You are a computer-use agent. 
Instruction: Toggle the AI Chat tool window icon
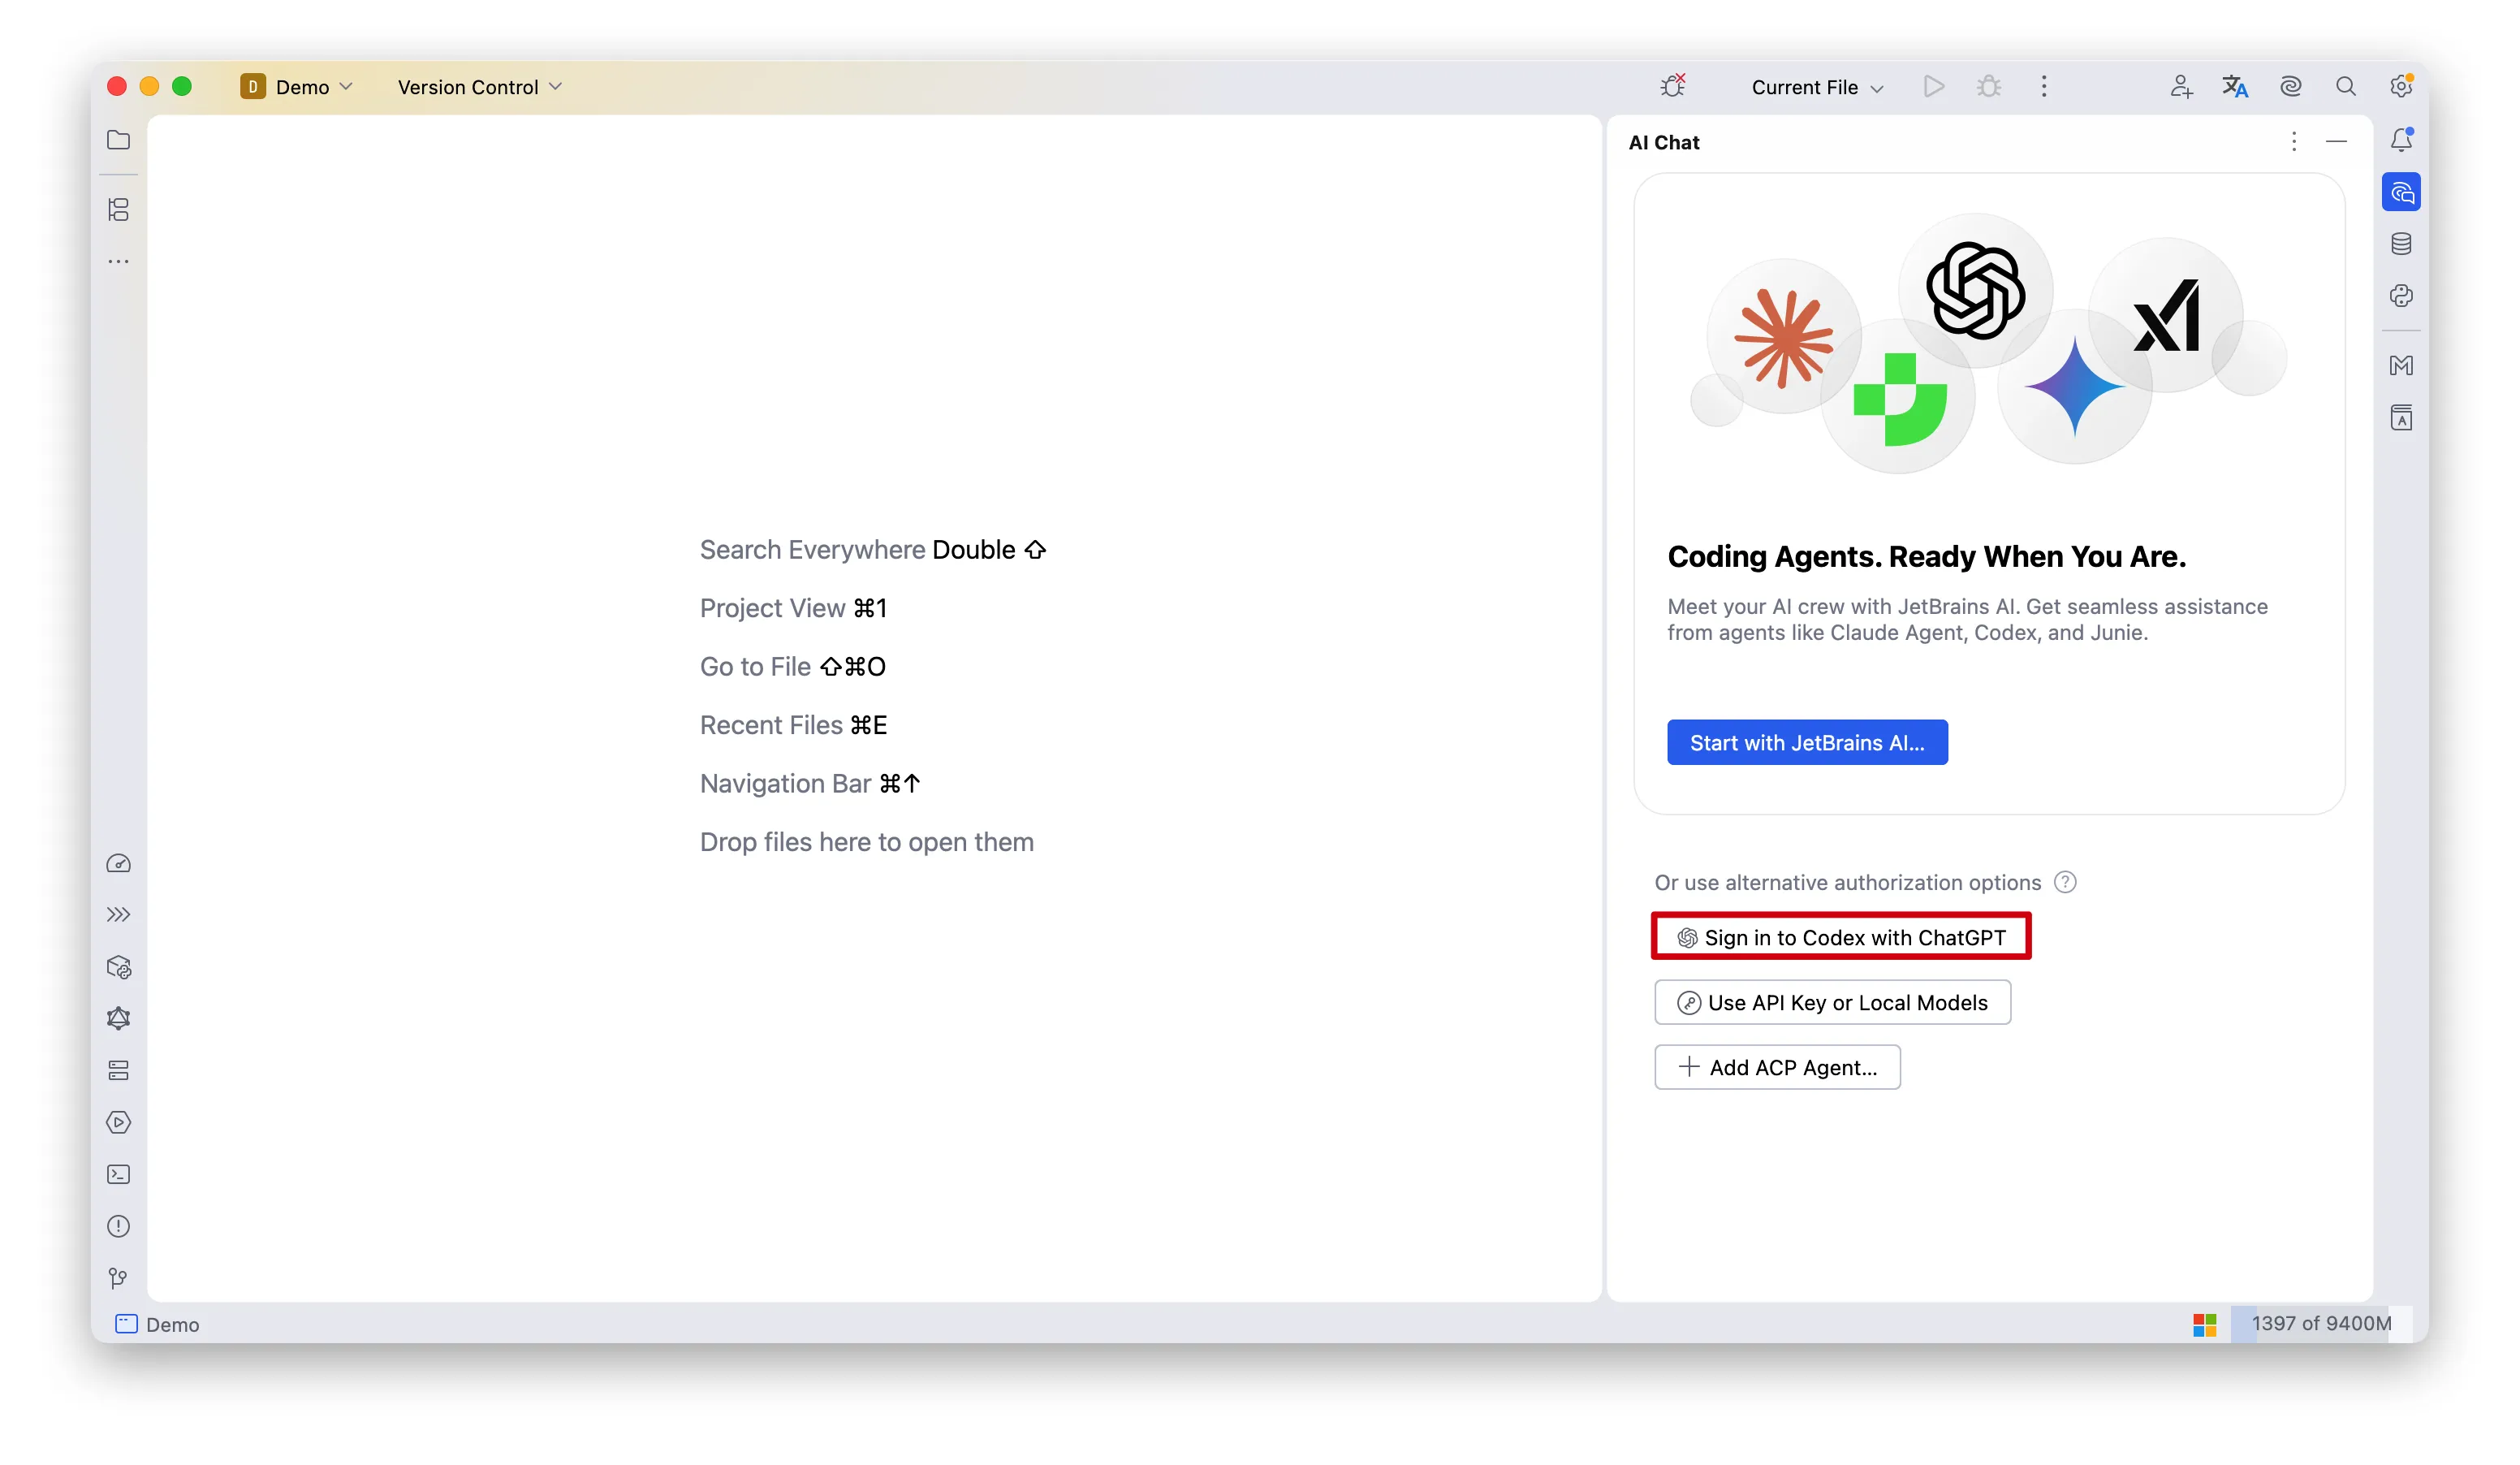point(2401,192)
